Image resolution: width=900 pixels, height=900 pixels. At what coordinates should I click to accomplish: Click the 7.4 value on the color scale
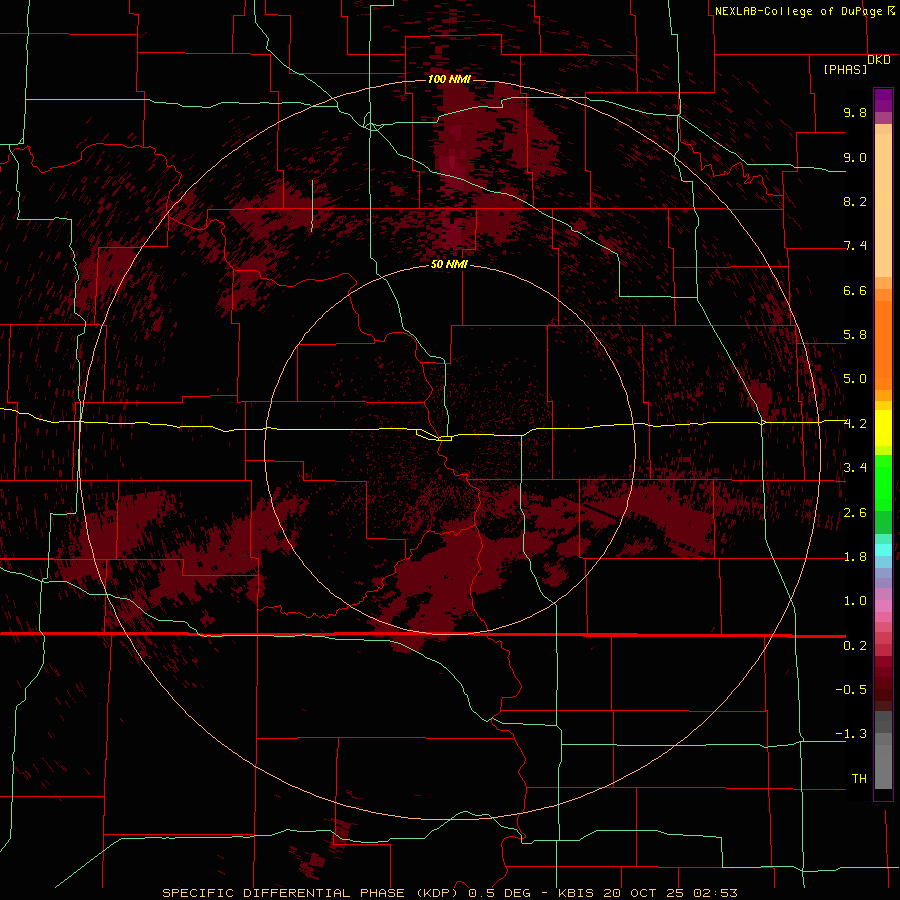pos(855,246)
